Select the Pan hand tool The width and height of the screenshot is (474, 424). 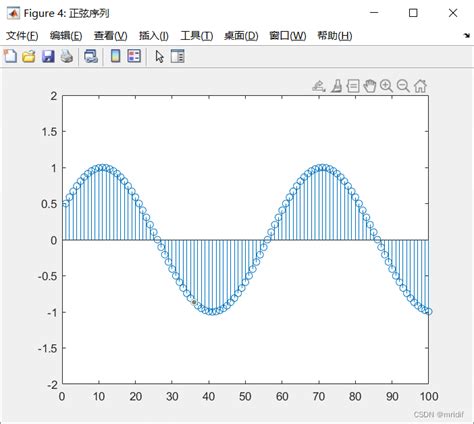click(369, 86)
